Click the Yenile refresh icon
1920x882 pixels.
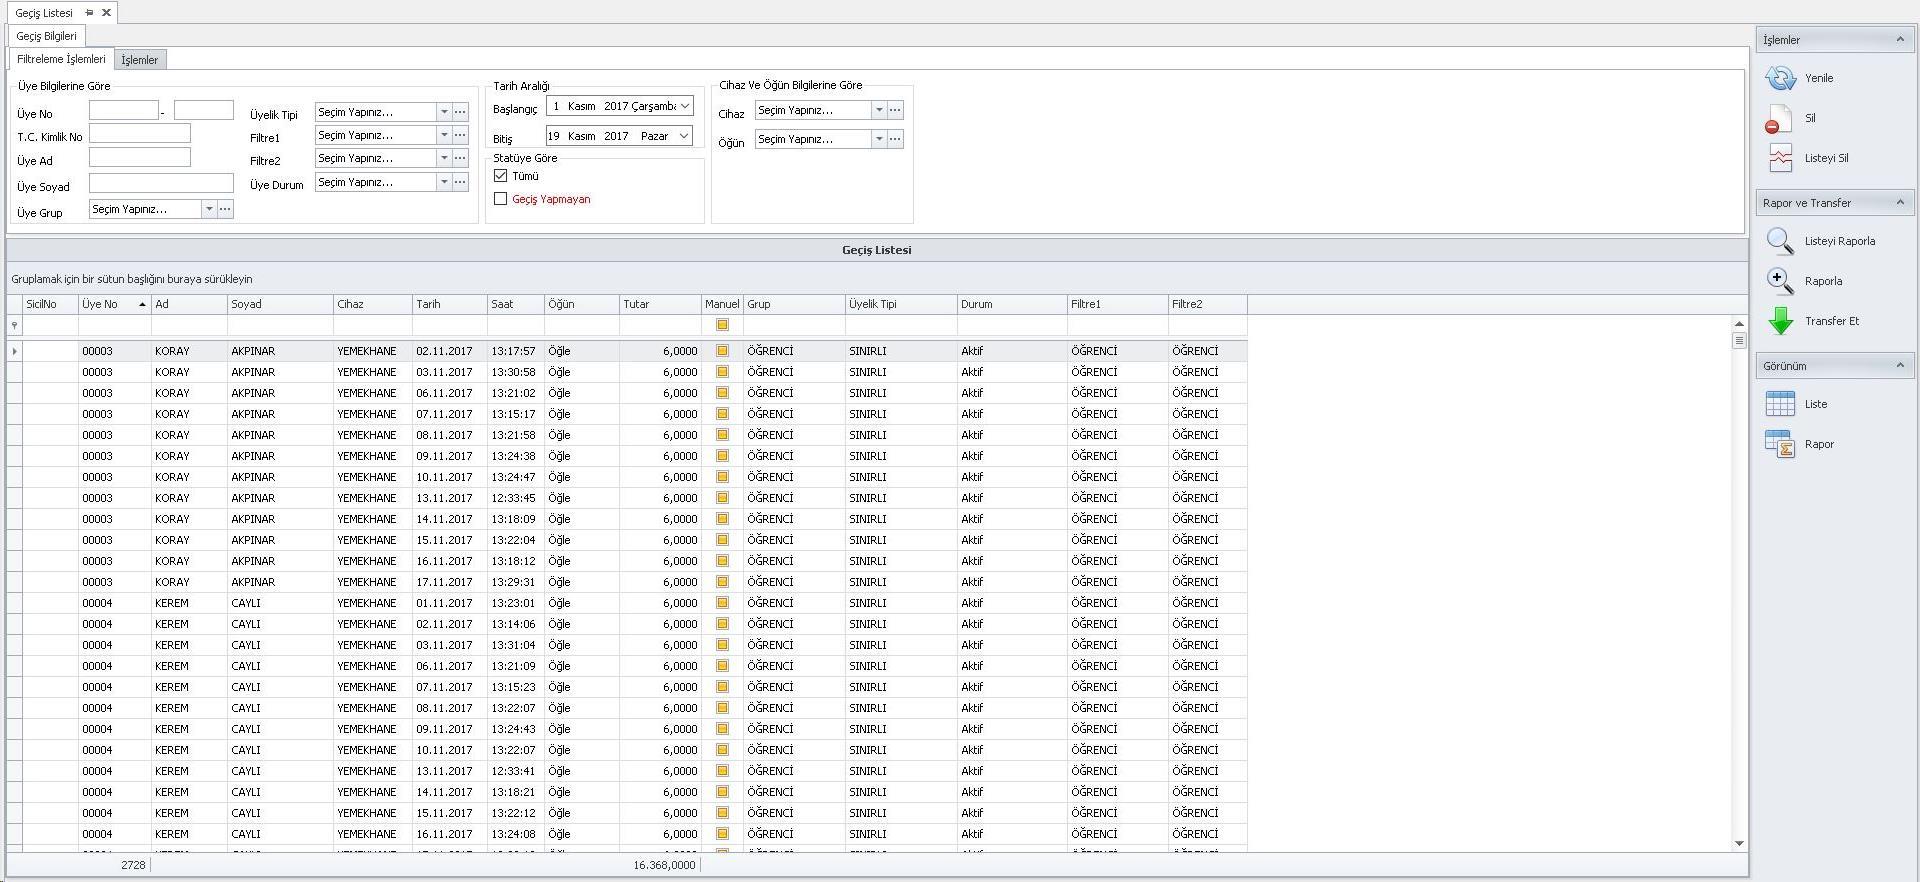(x=1781, y=78)
